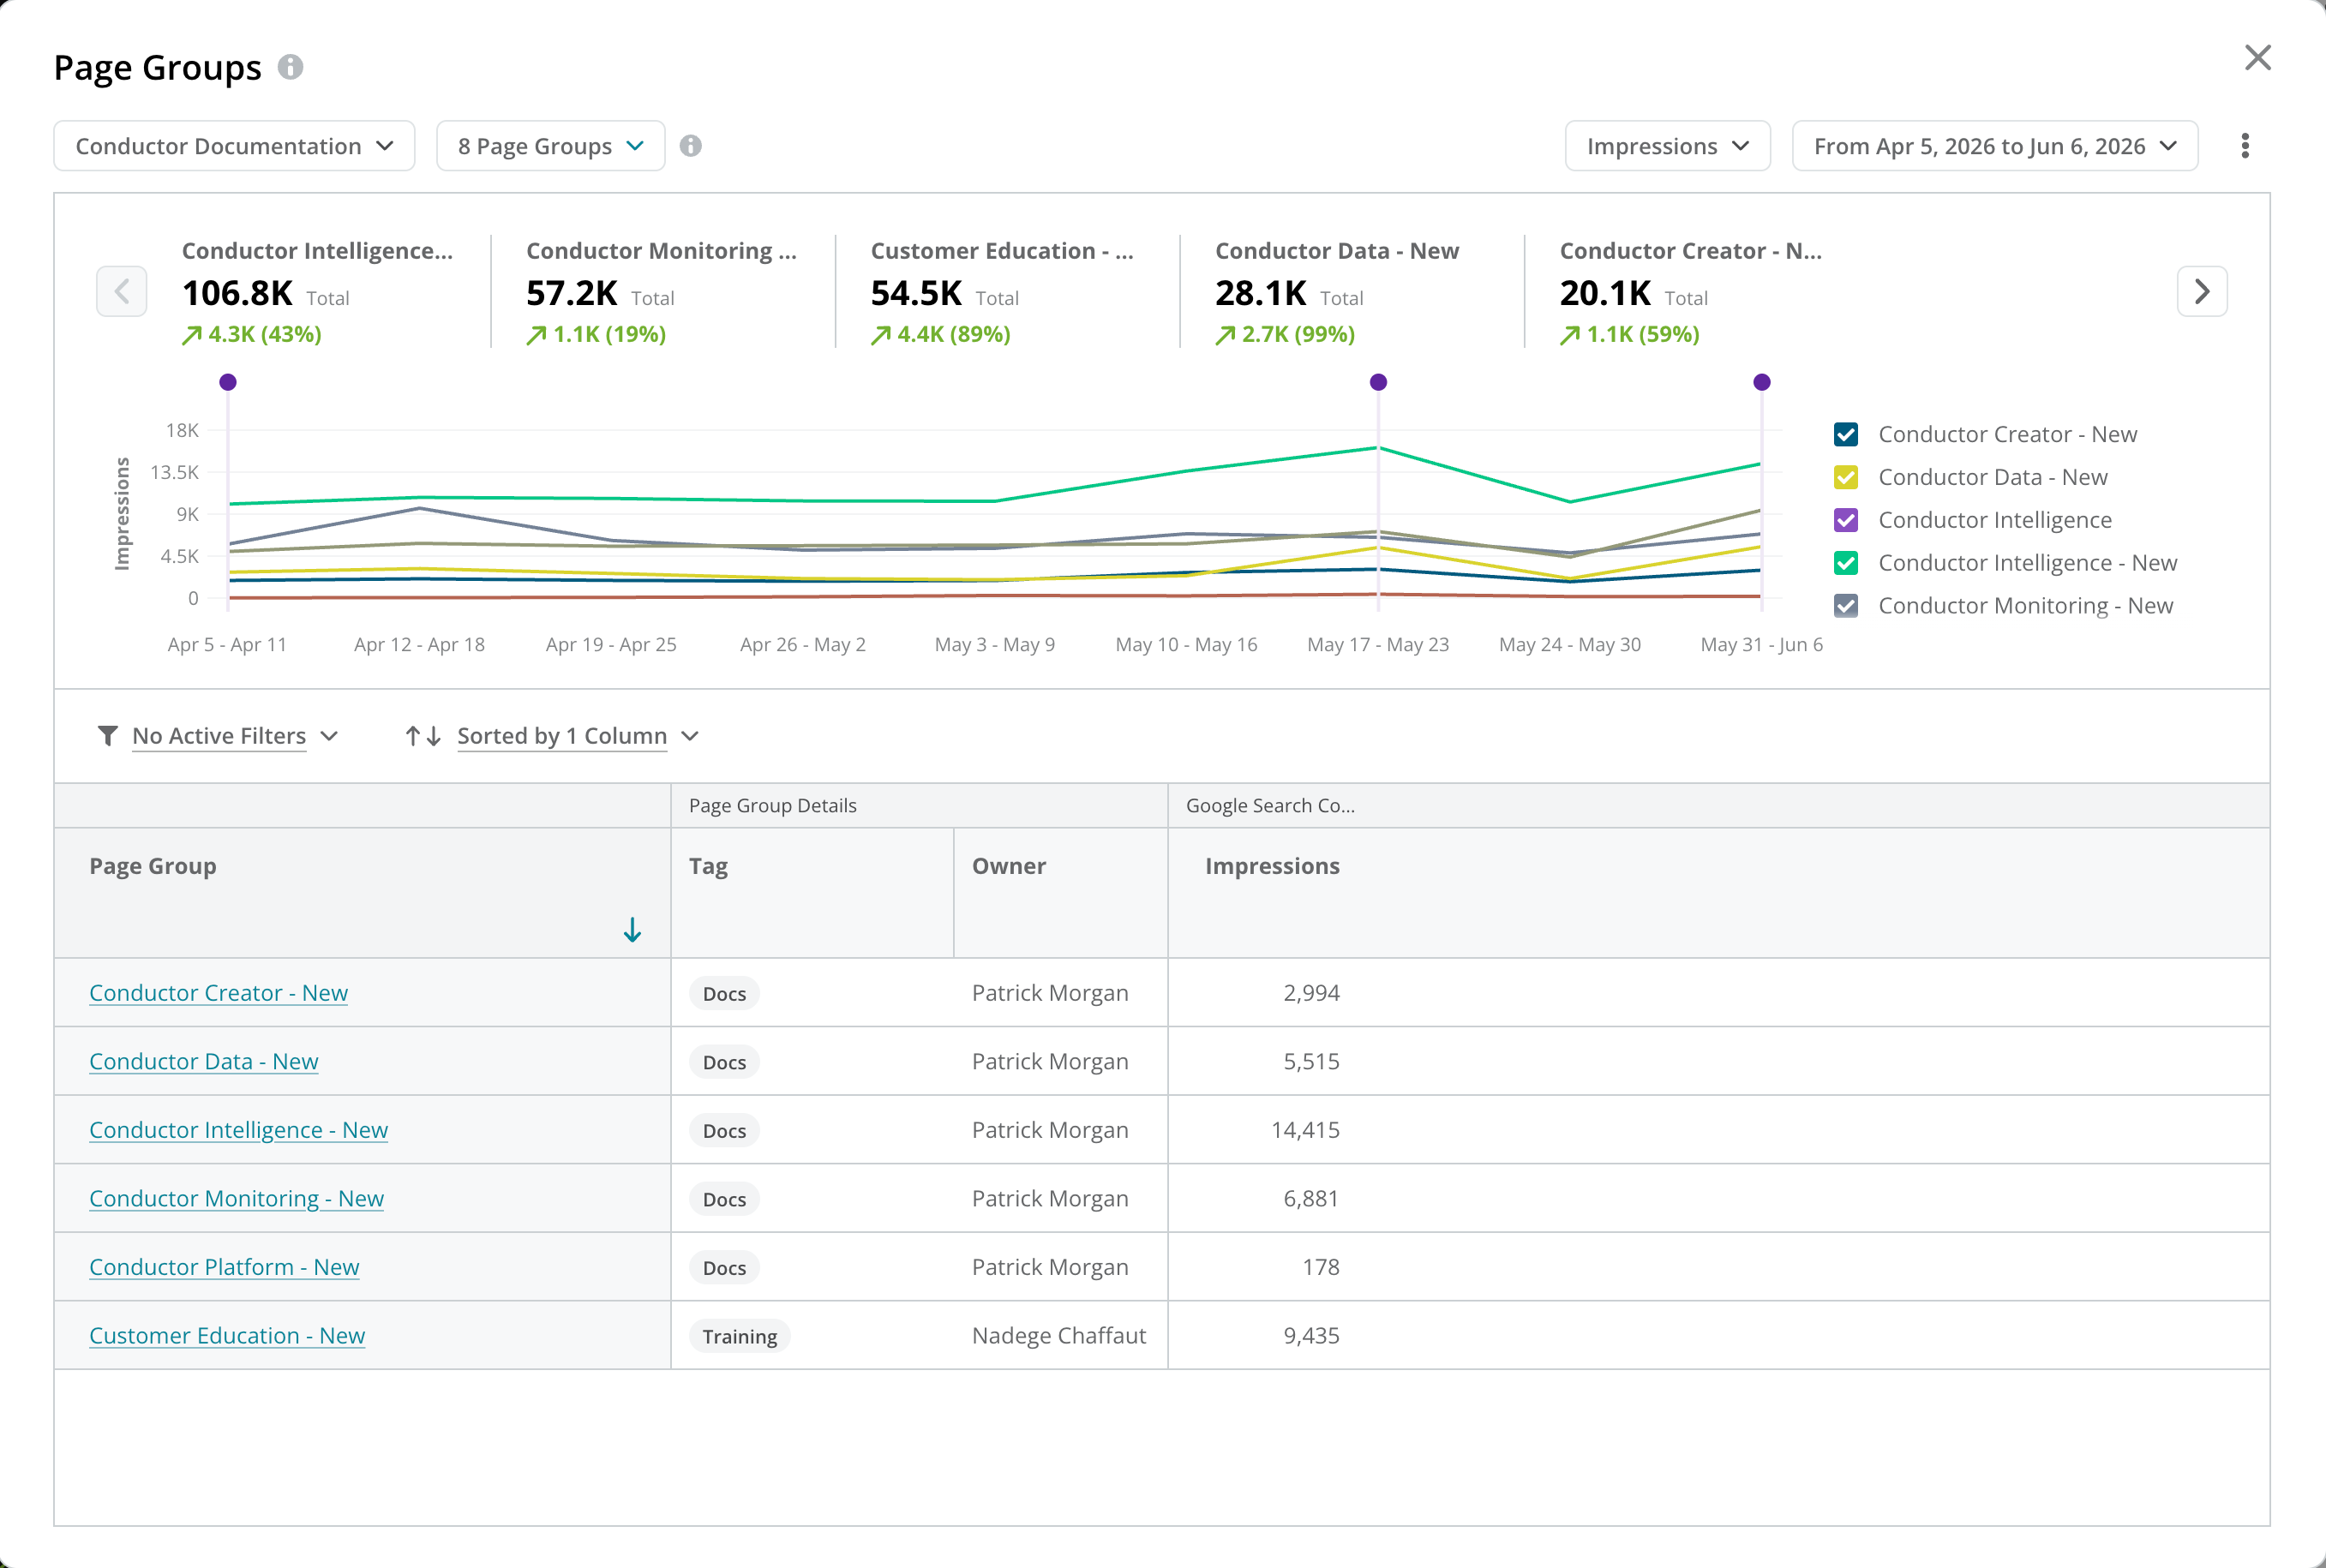
Task: Select the Conductor Monitoring 57.2K summary card
Action: tap(662, 291)
